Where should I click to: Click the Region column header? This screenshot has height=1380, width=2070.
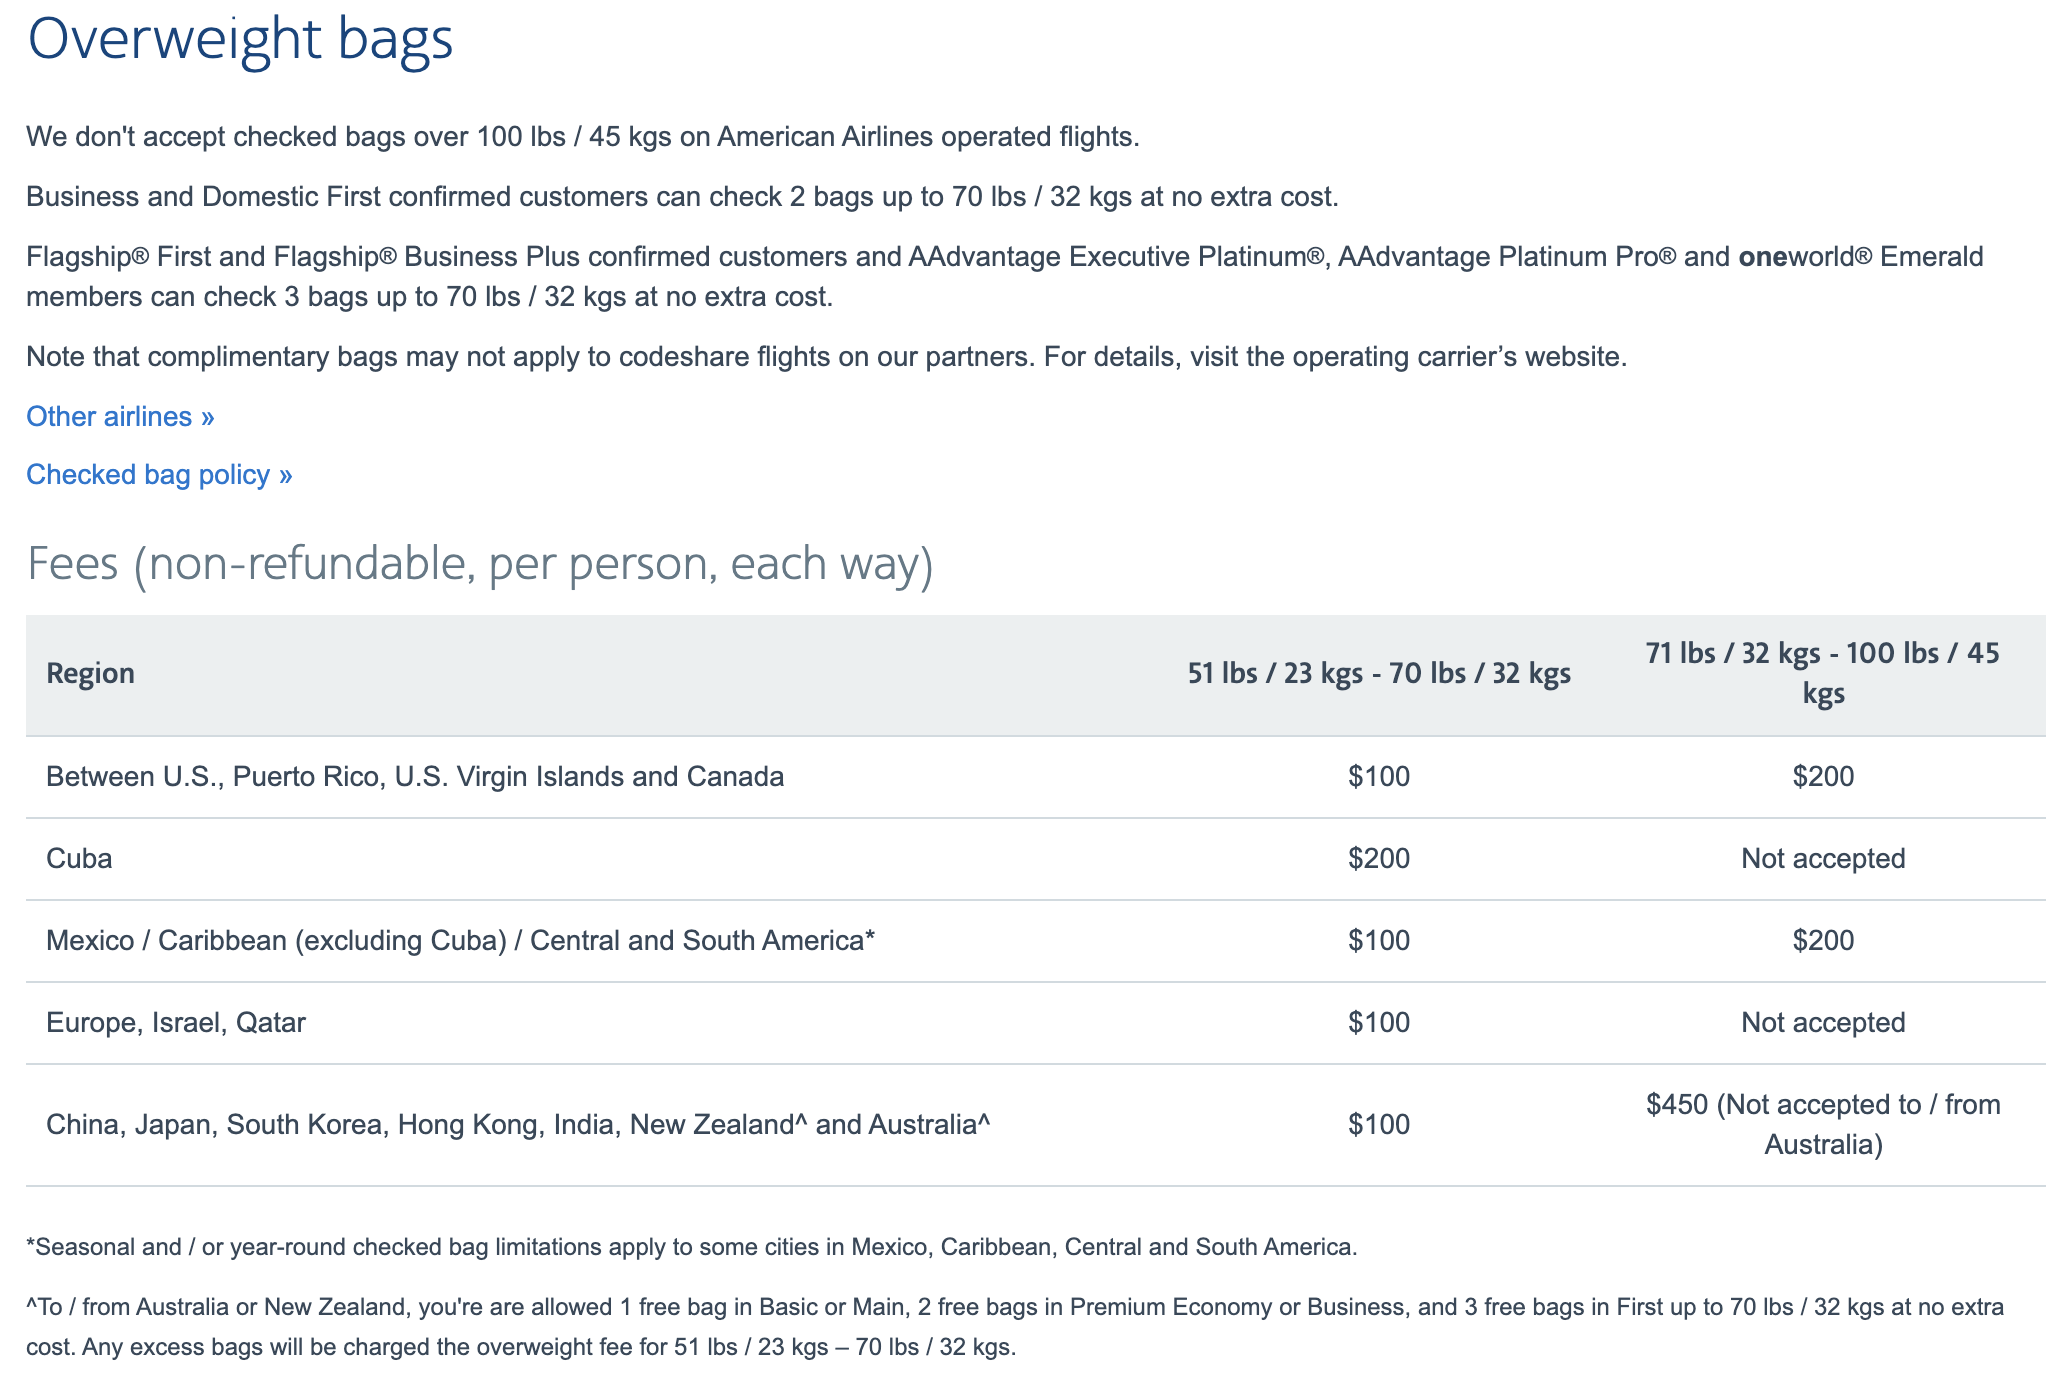pyautogui.click(x=91, y=673)
